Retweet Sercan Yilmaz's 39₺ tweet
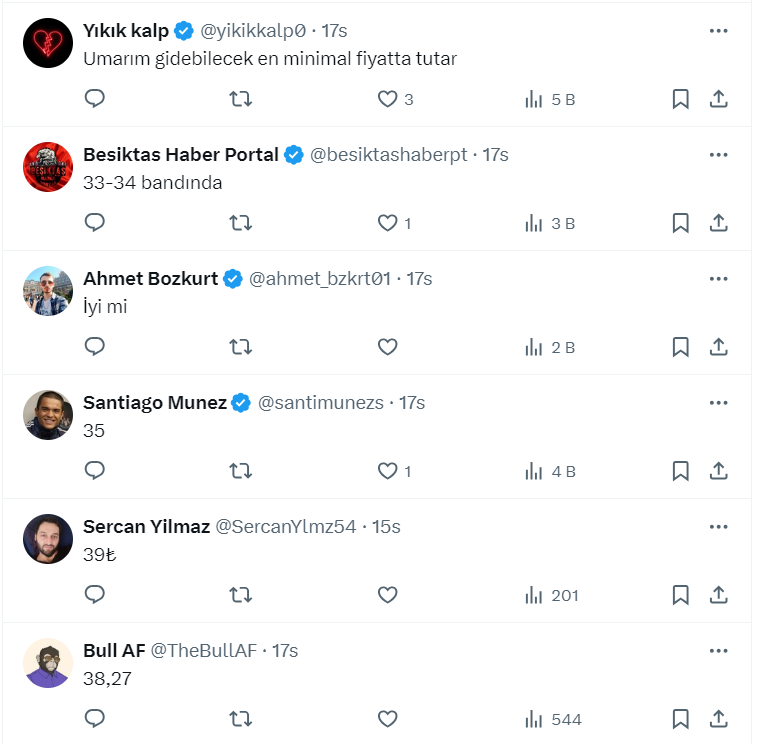The width and height of the screenshot is (757, 744). click(x=241, y=595)
